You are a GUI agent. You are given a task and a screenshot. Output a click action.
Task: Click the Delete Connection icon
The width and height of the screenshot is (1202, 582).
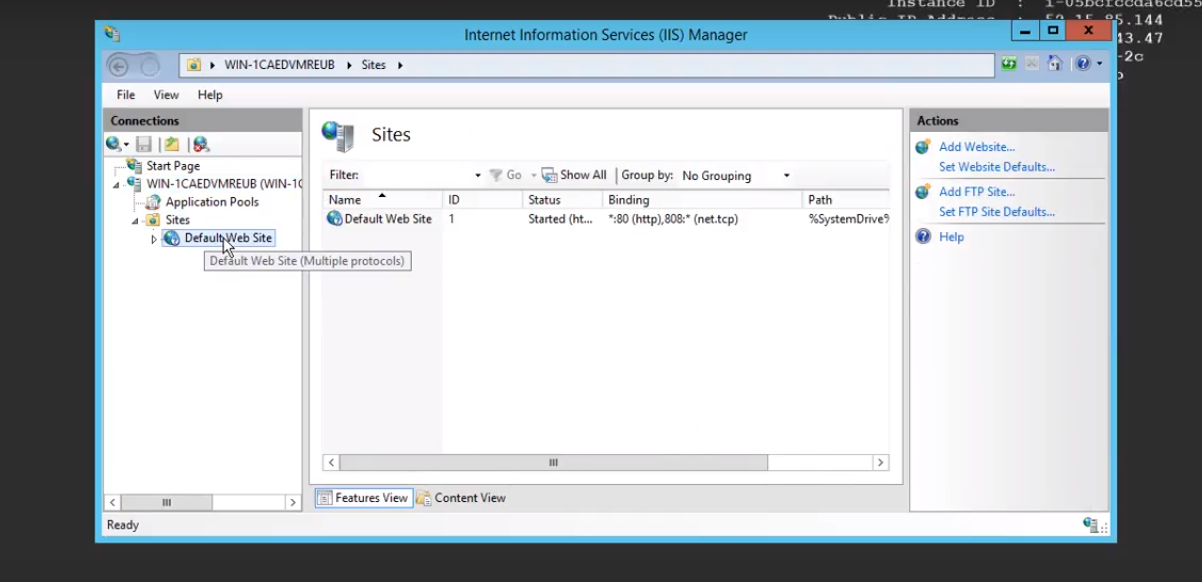pyautogui.click(x=201, y=145)
